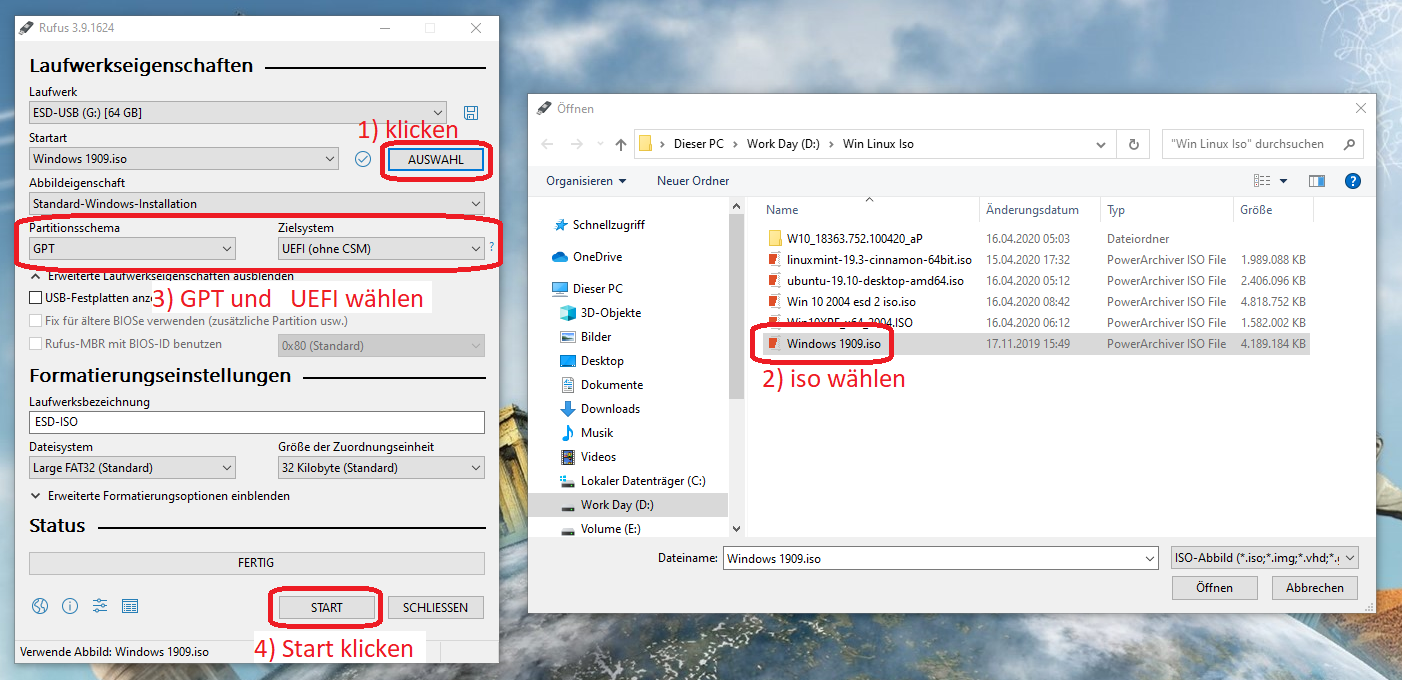Image resolution: width=1402 pixels, height=680 pixels.
Task: Click the SCHLIESSEN button in Rufus
Action: pyautogui.click(x=436, y=607)
